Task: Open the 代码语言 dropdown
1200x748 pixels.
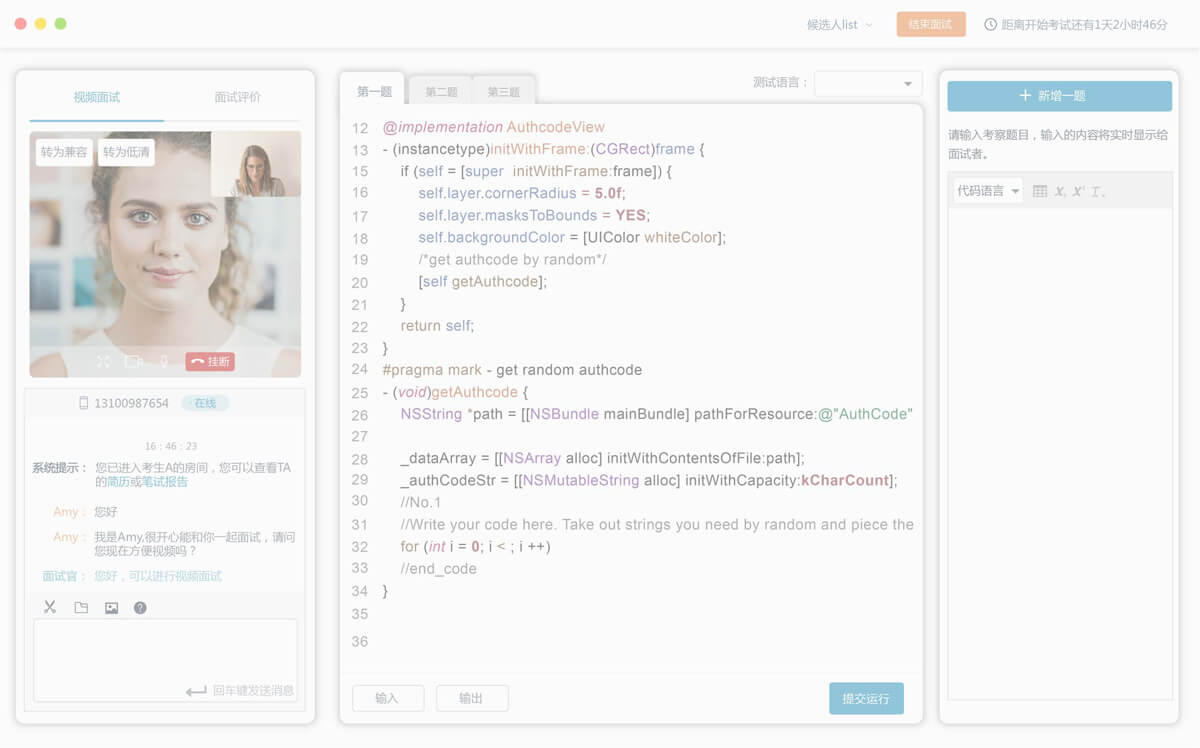Action: click(988, 191)
